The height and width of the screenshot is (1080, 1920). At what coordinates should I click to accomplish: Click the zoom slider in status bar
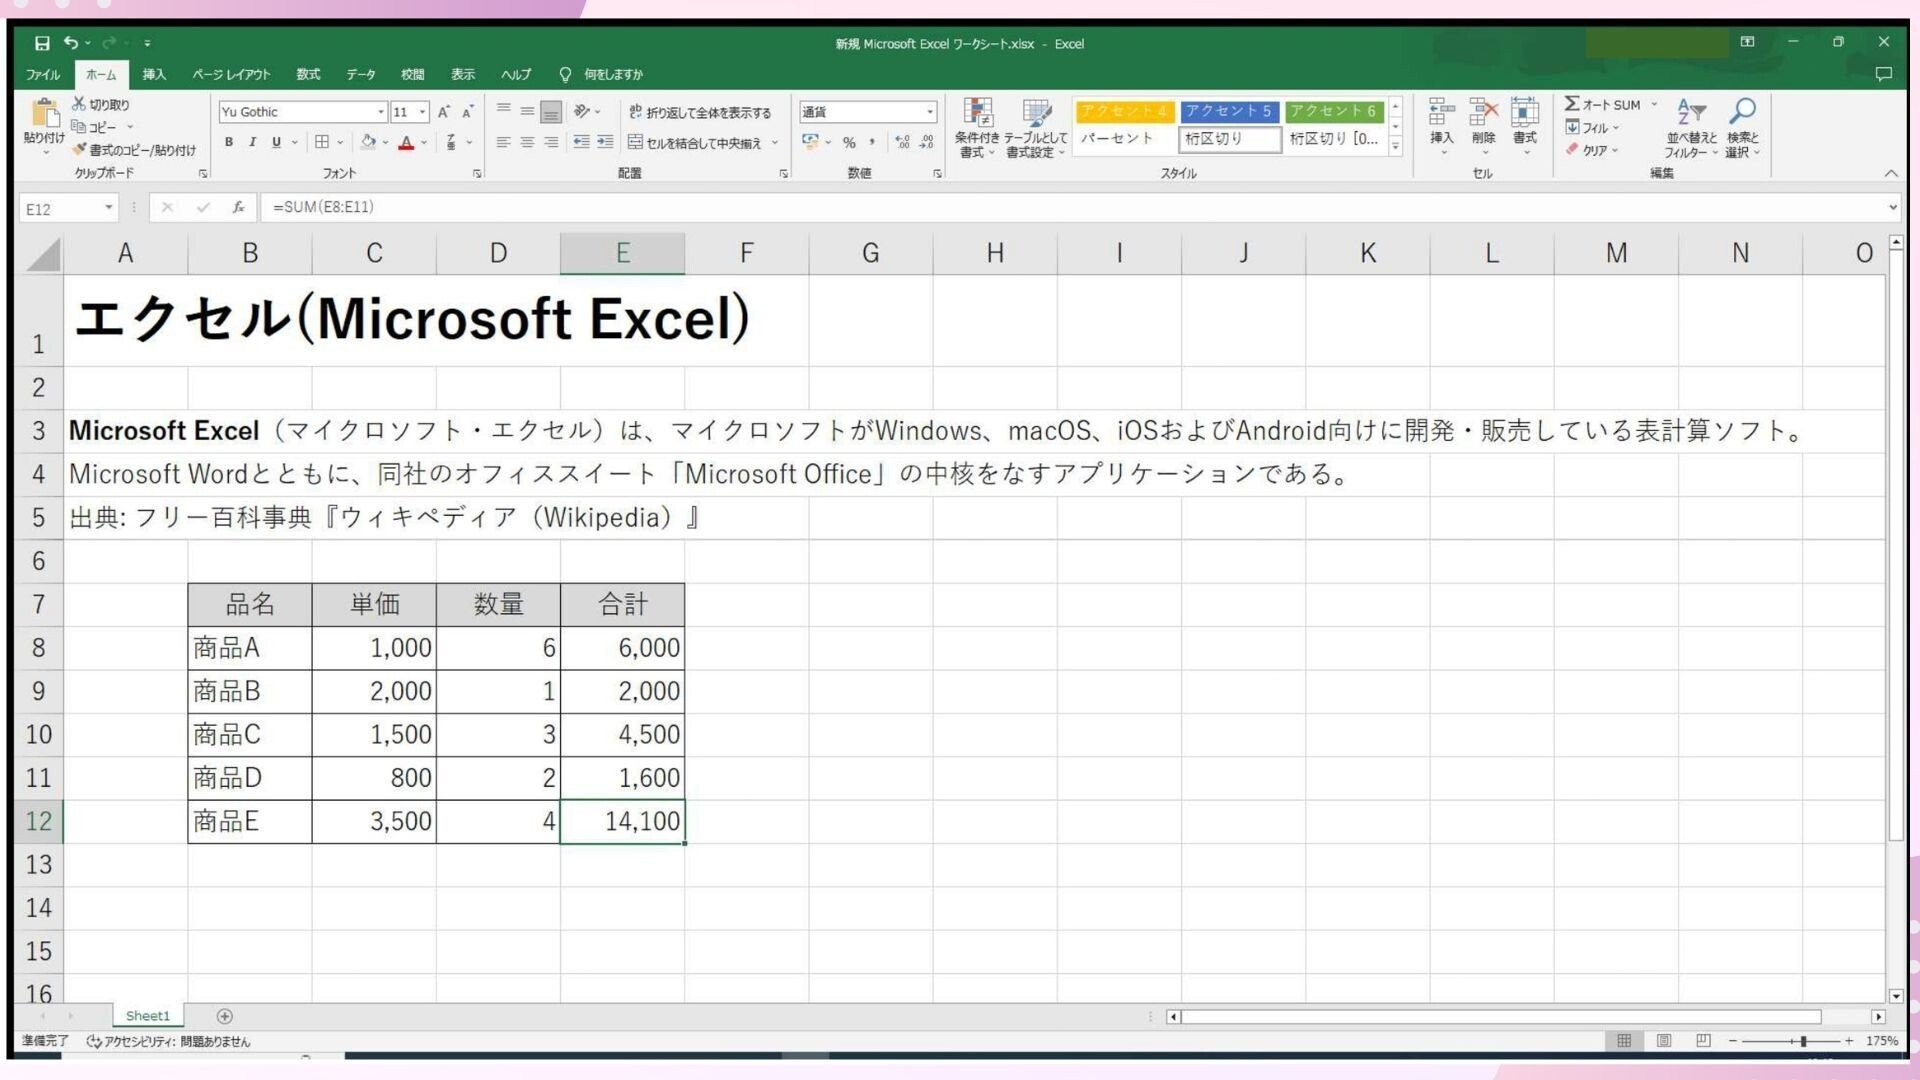(x=1791, y=1041)
